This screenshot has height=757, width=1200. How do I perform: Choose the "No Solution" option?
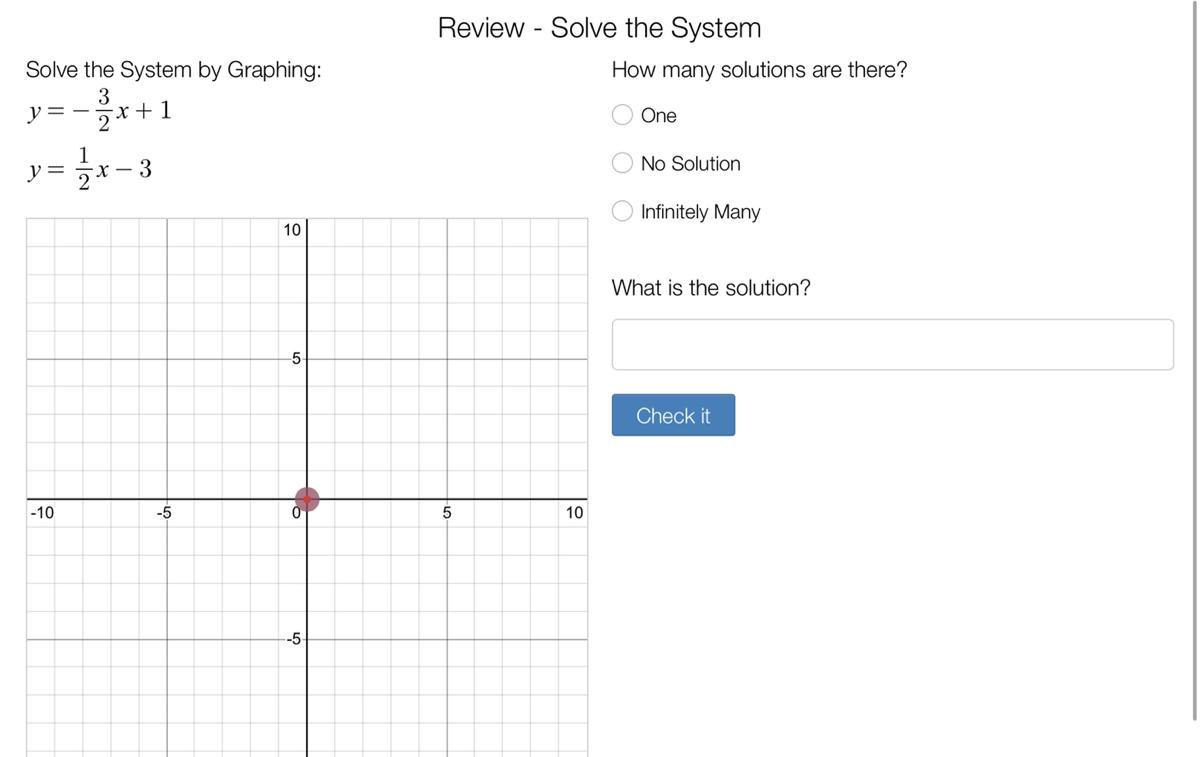pos(623,163)
